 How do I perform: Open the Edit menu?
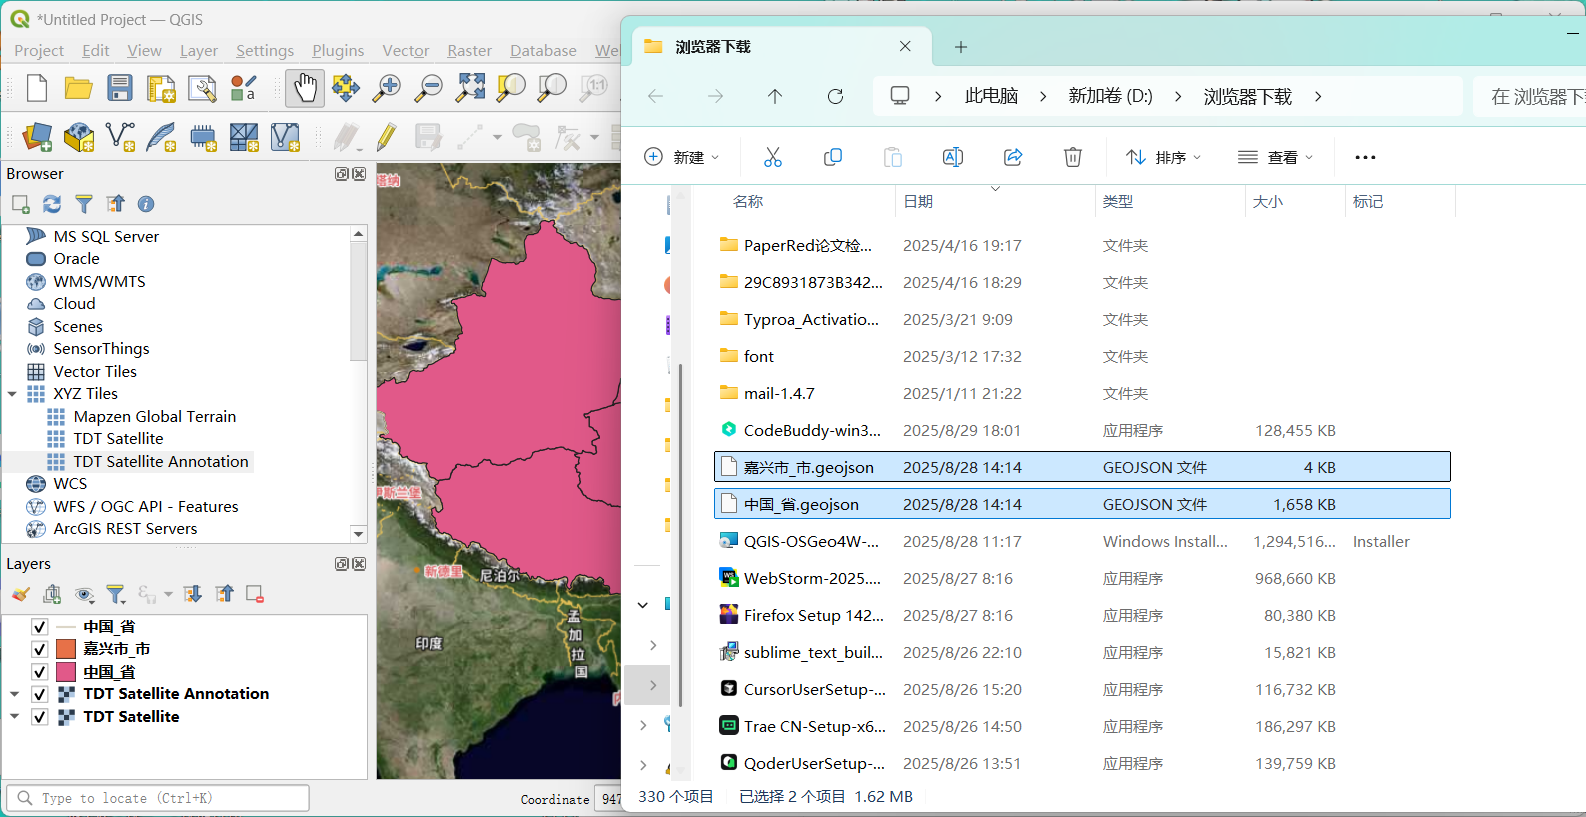[96, 50]
